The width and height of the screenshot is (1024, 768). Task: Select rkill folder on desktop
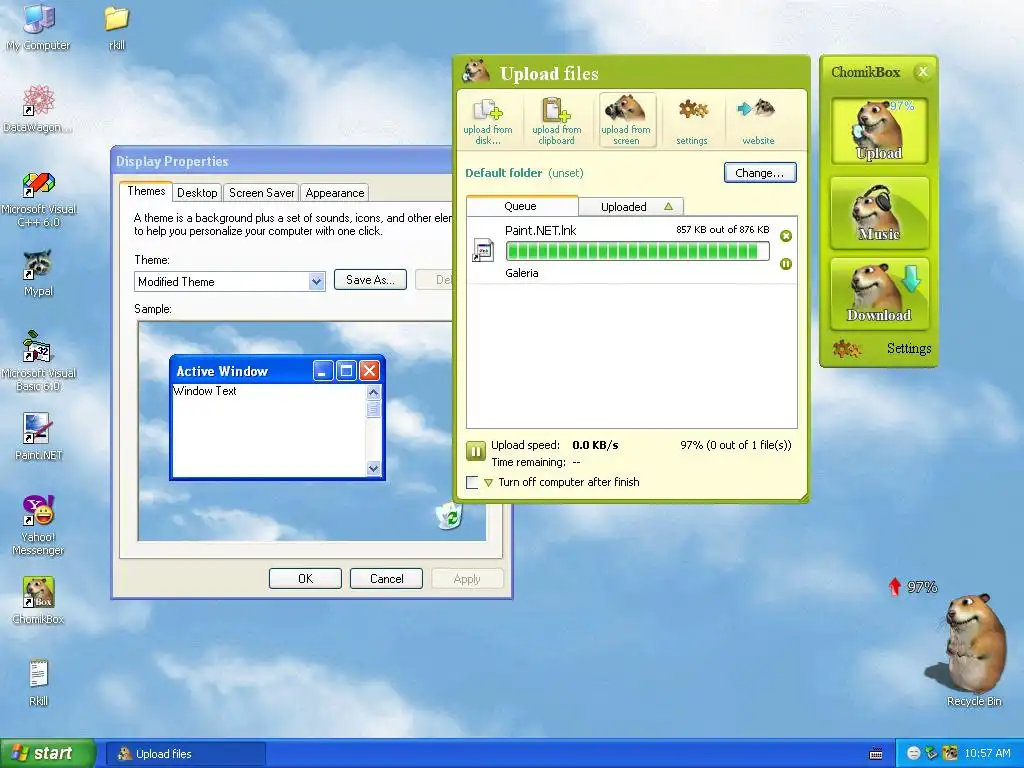(x=117, y=28)
